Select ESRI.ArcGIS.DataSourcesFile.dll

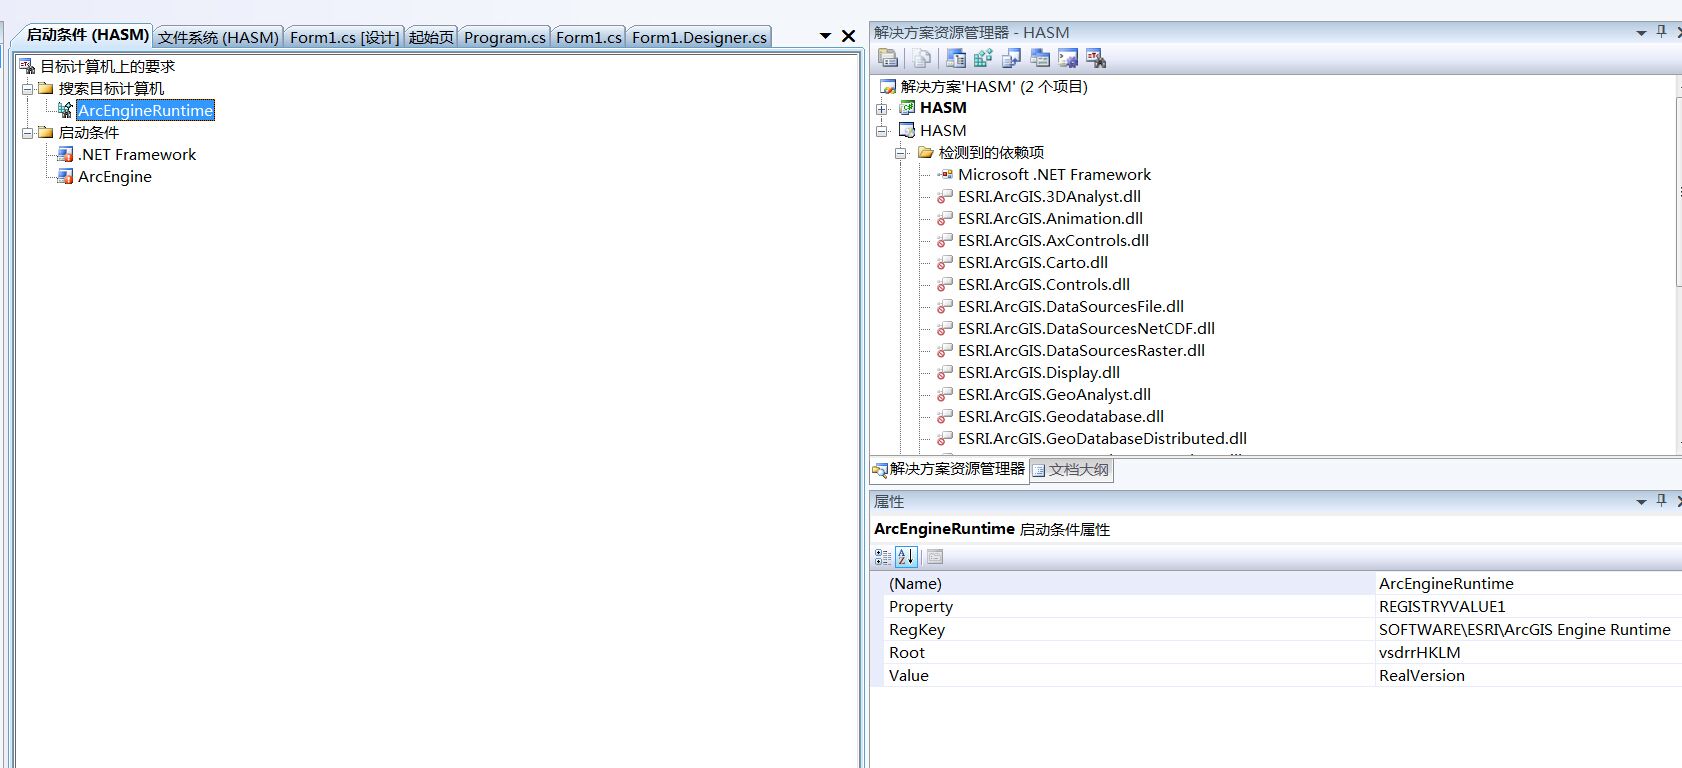tap(1071, 306)
